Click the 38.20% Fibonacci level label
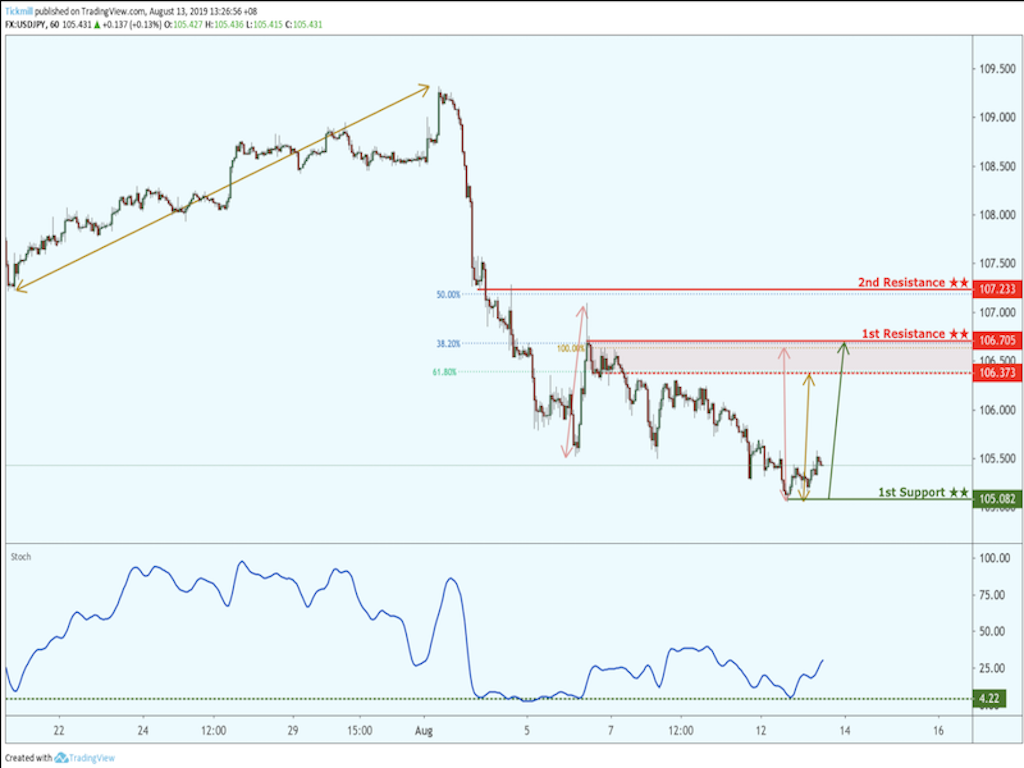The height and width of the screenshot is (768, 1024). click(448, 344)
